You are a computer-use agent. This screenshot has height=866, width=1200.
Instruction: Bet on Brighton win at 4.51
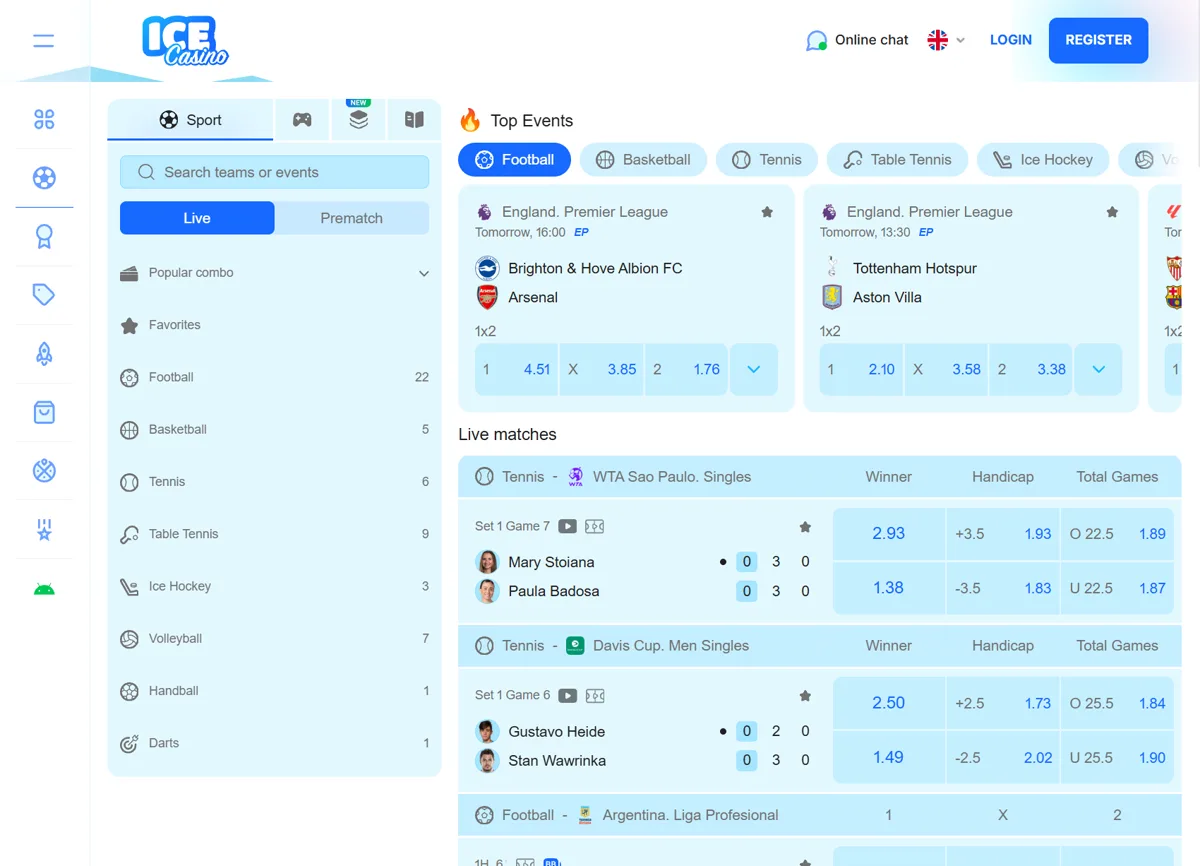[x=516, y=369]
